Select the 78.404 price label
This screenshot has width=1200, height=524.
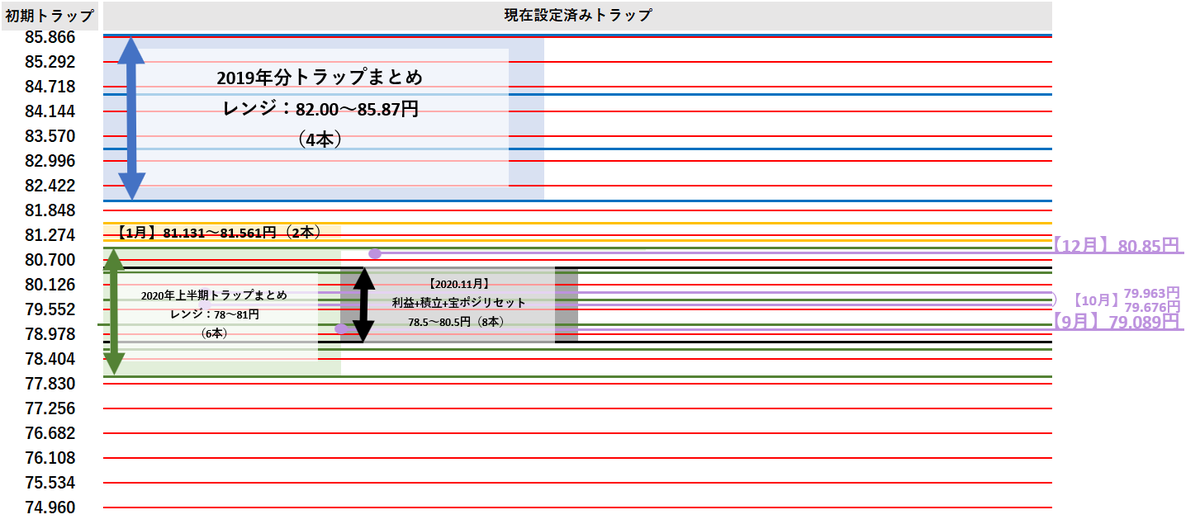[x=49, y=359]
